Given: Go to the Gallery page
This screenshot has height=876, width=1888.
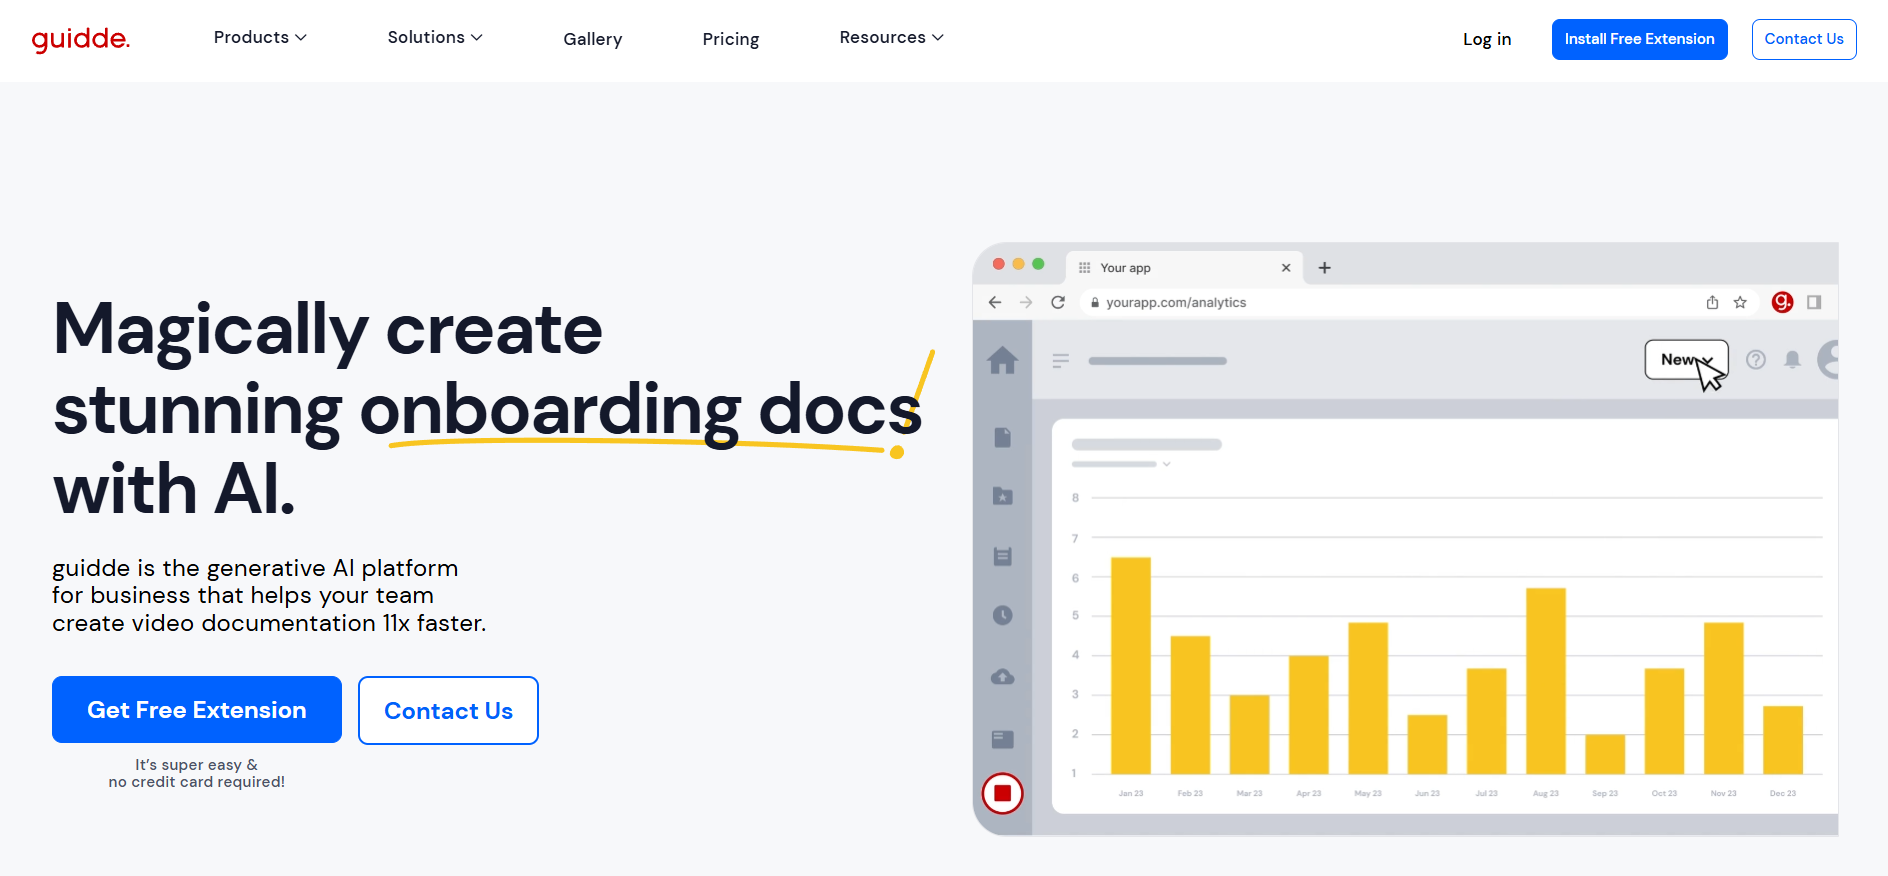Looking at the screenshot, I should pyautogui.click(x=592, y=39).
